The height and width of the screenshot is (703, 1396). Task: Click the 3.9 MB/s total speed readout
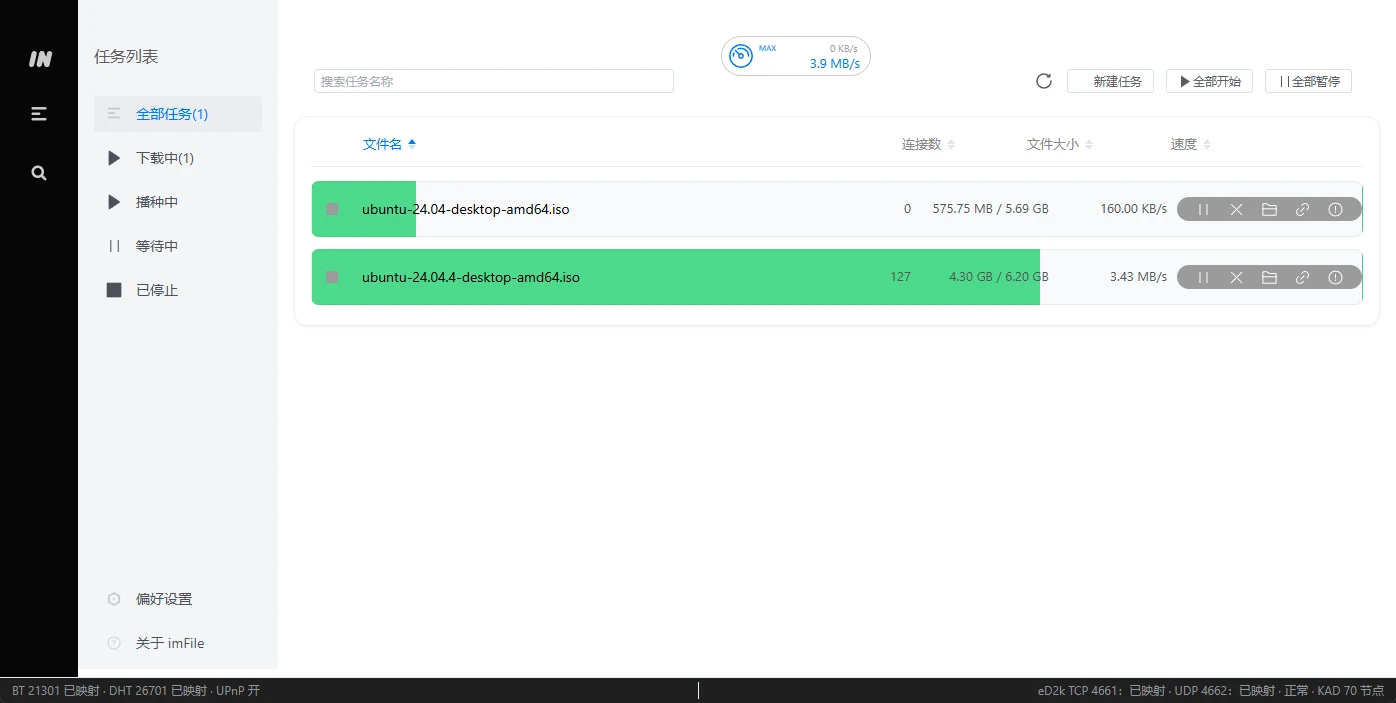tap(834, 64)
